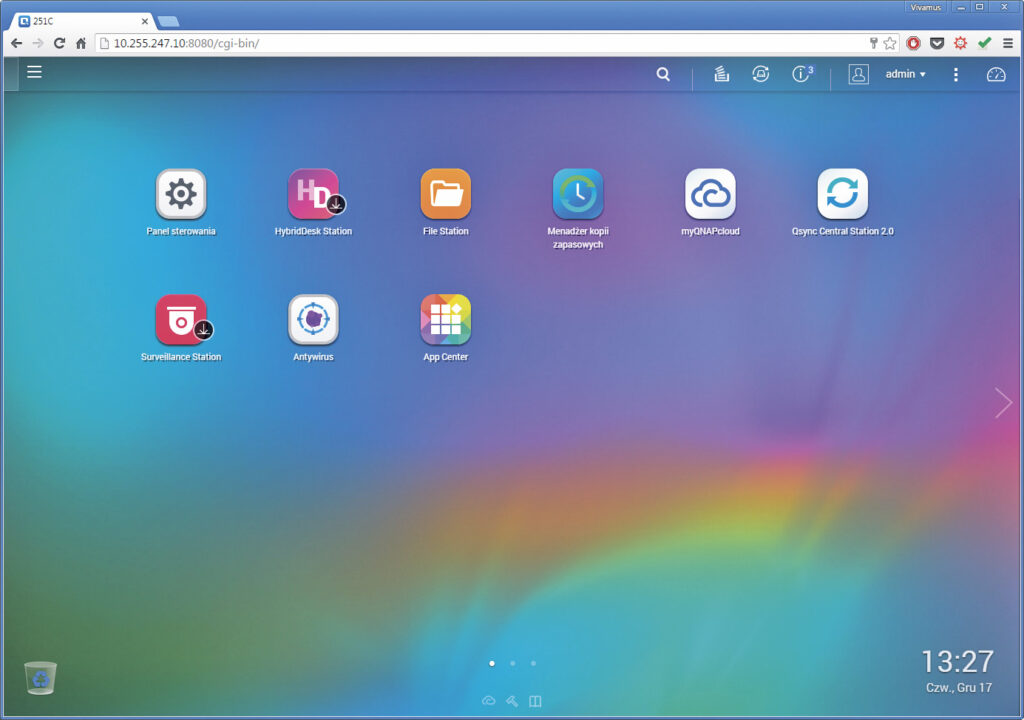Screen dimensions: 1024x720
Task: Launch HybridDesk Station
Action: click(x=313, y=194)
